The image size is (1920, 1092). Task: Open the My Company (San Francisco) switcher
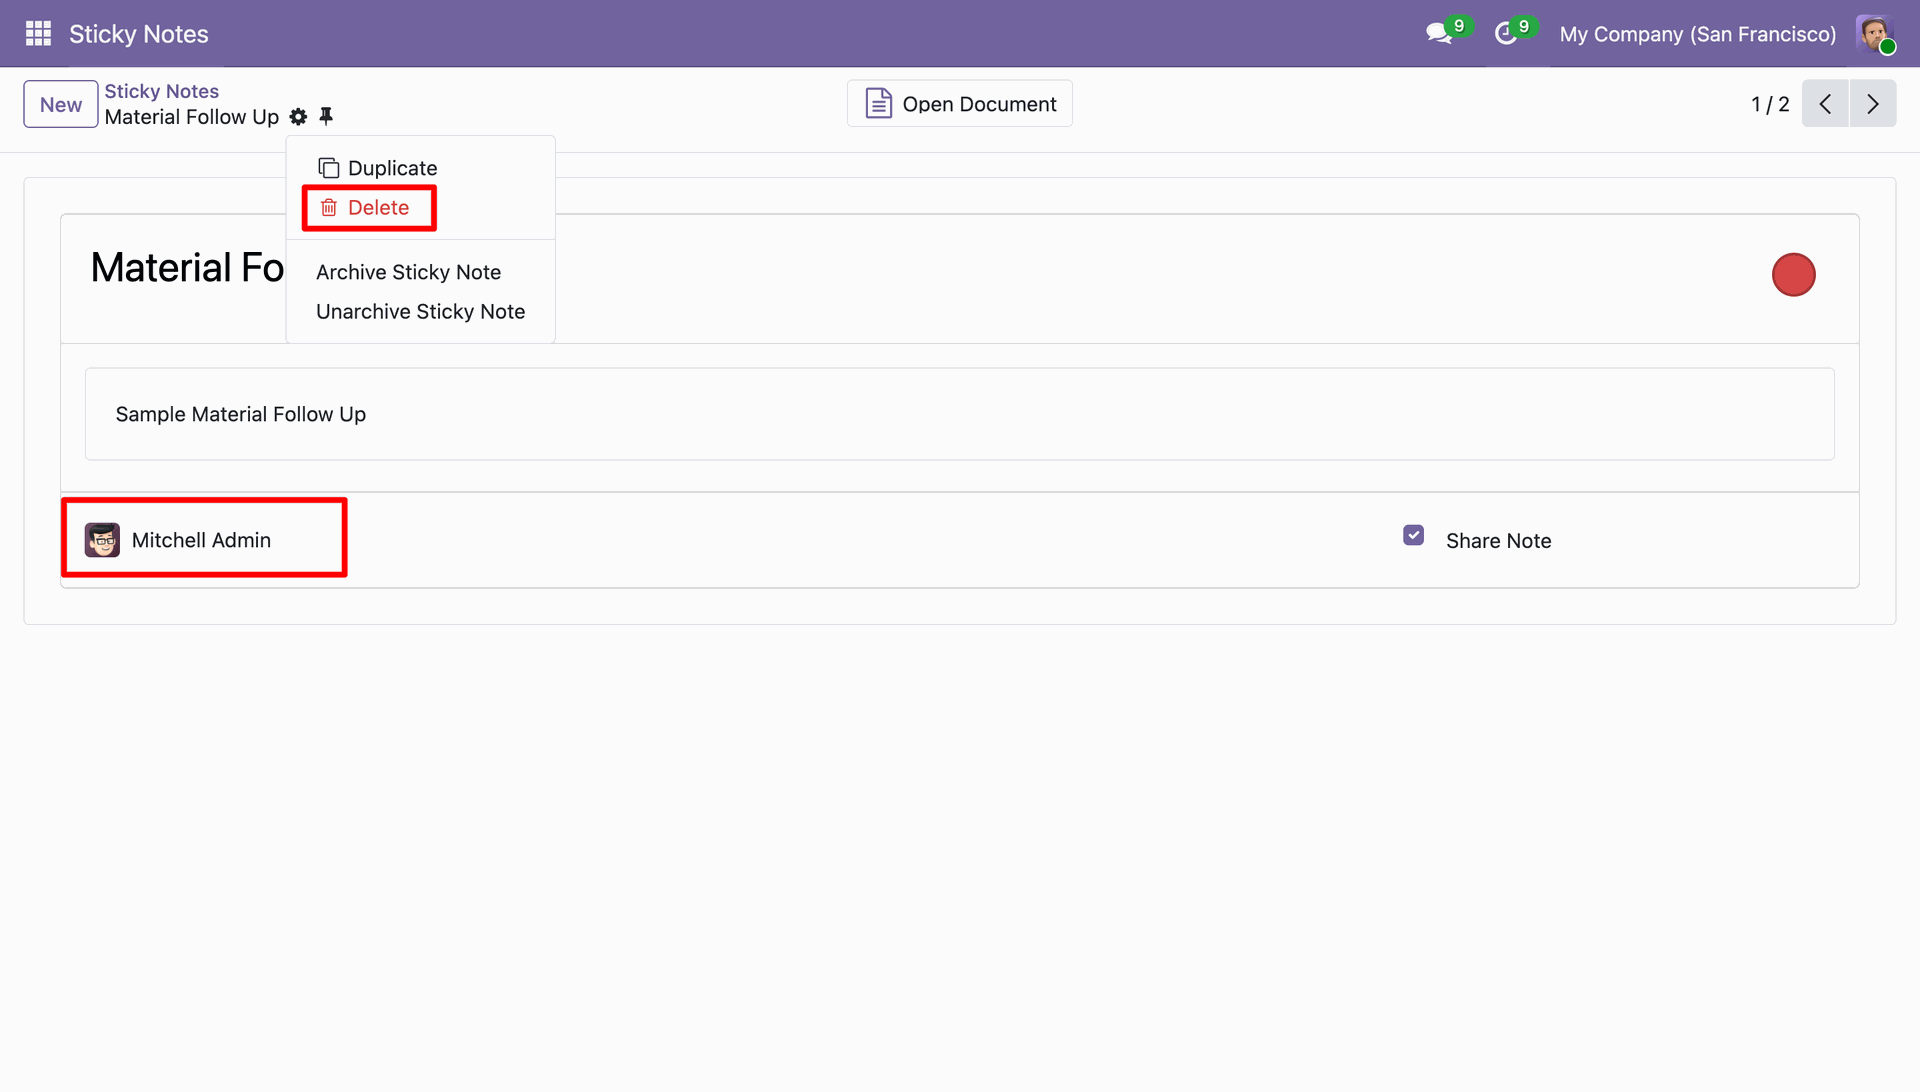[1697, 34]
